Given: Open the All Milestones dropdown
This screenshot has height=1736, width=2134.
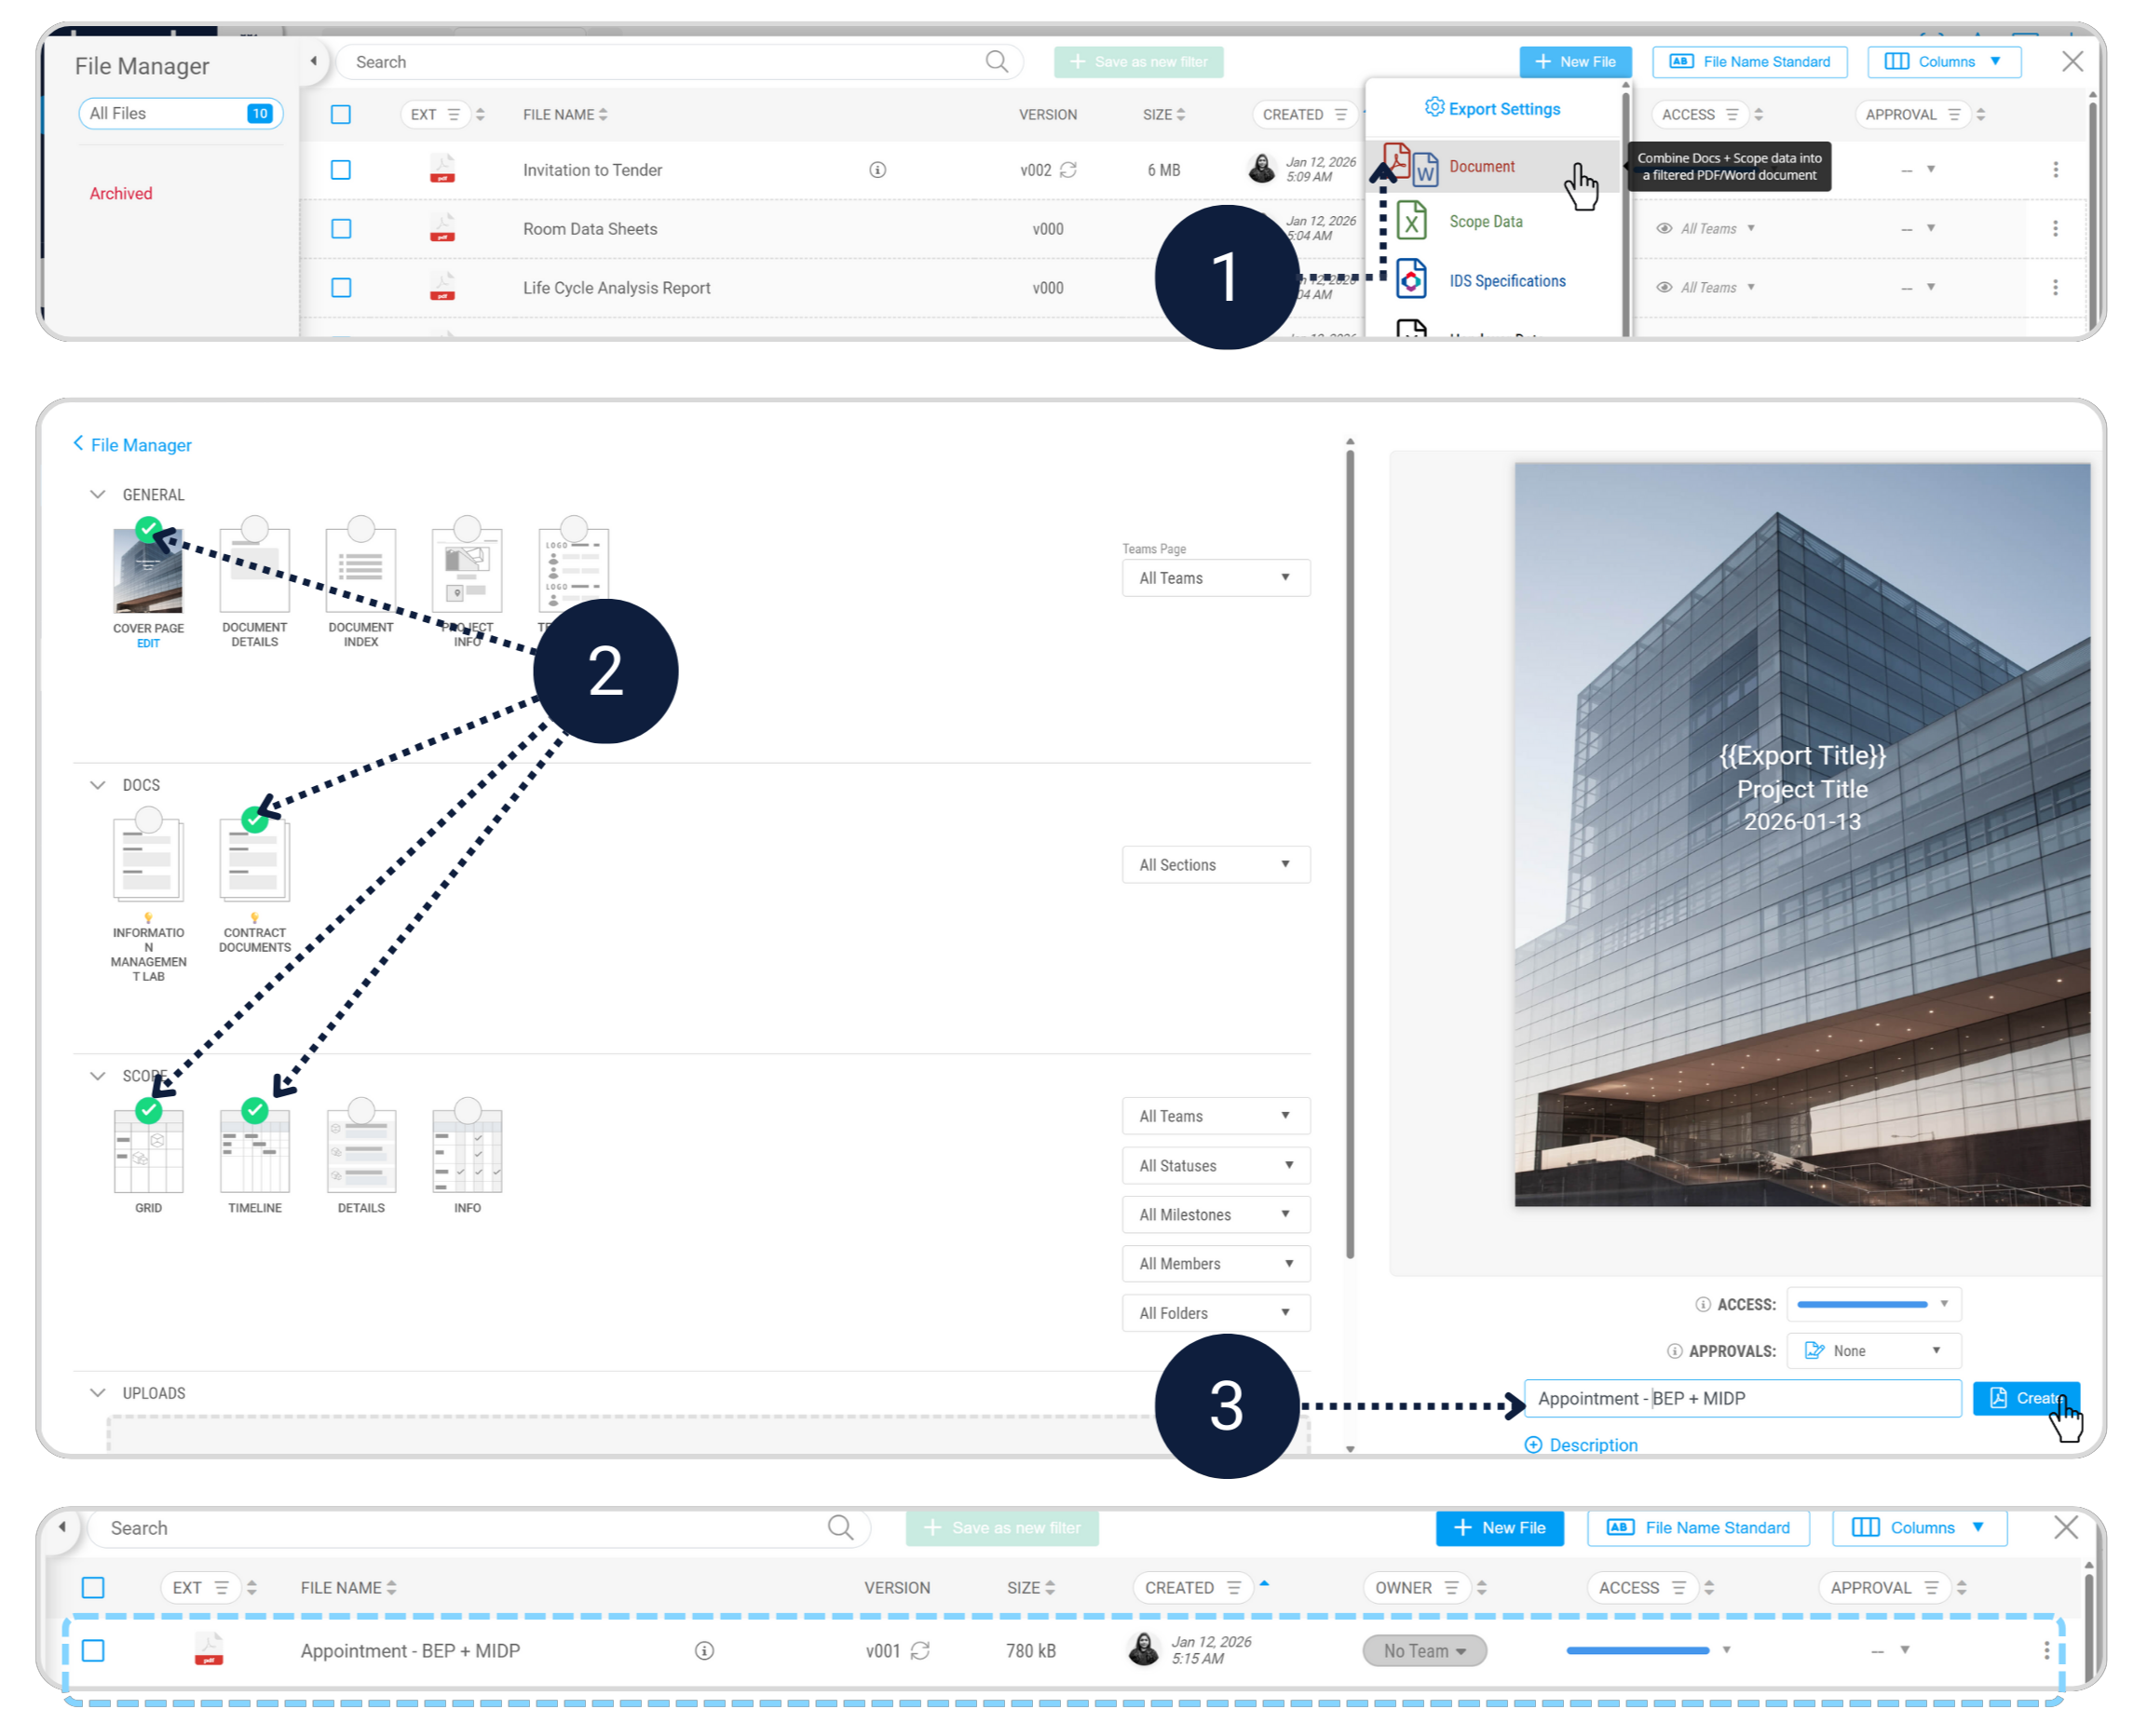Looking at the screenshot, I should [1215, 1215].
